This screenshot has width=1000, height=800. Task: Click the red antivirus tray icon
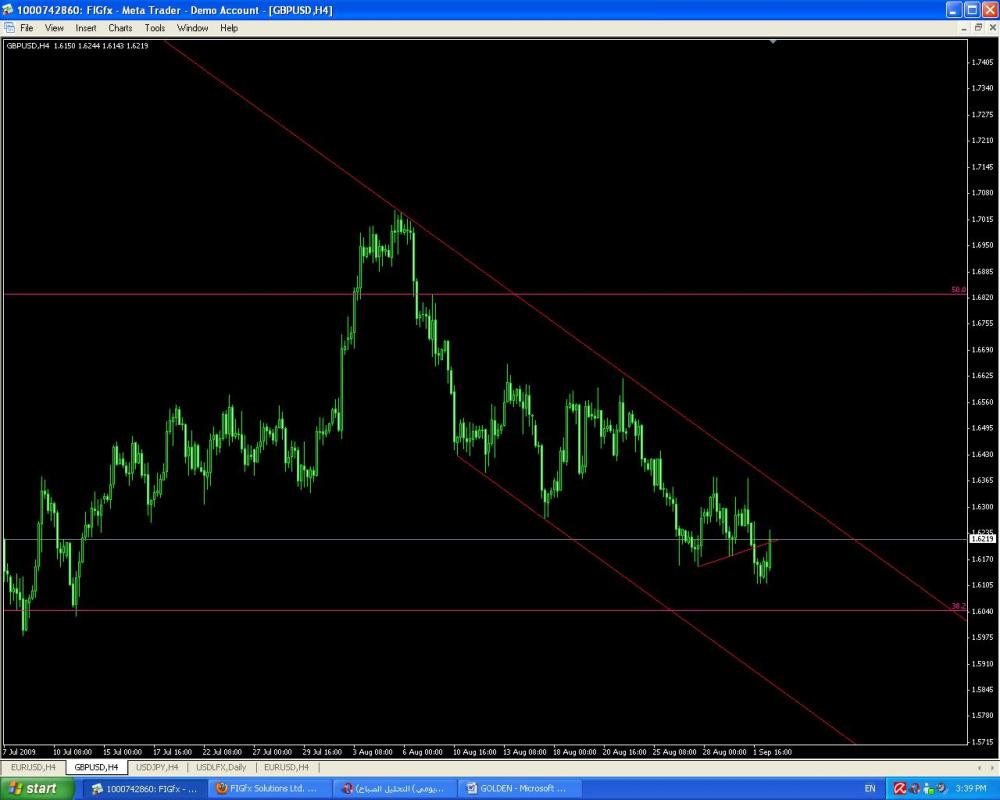click(x=900, y=789)
